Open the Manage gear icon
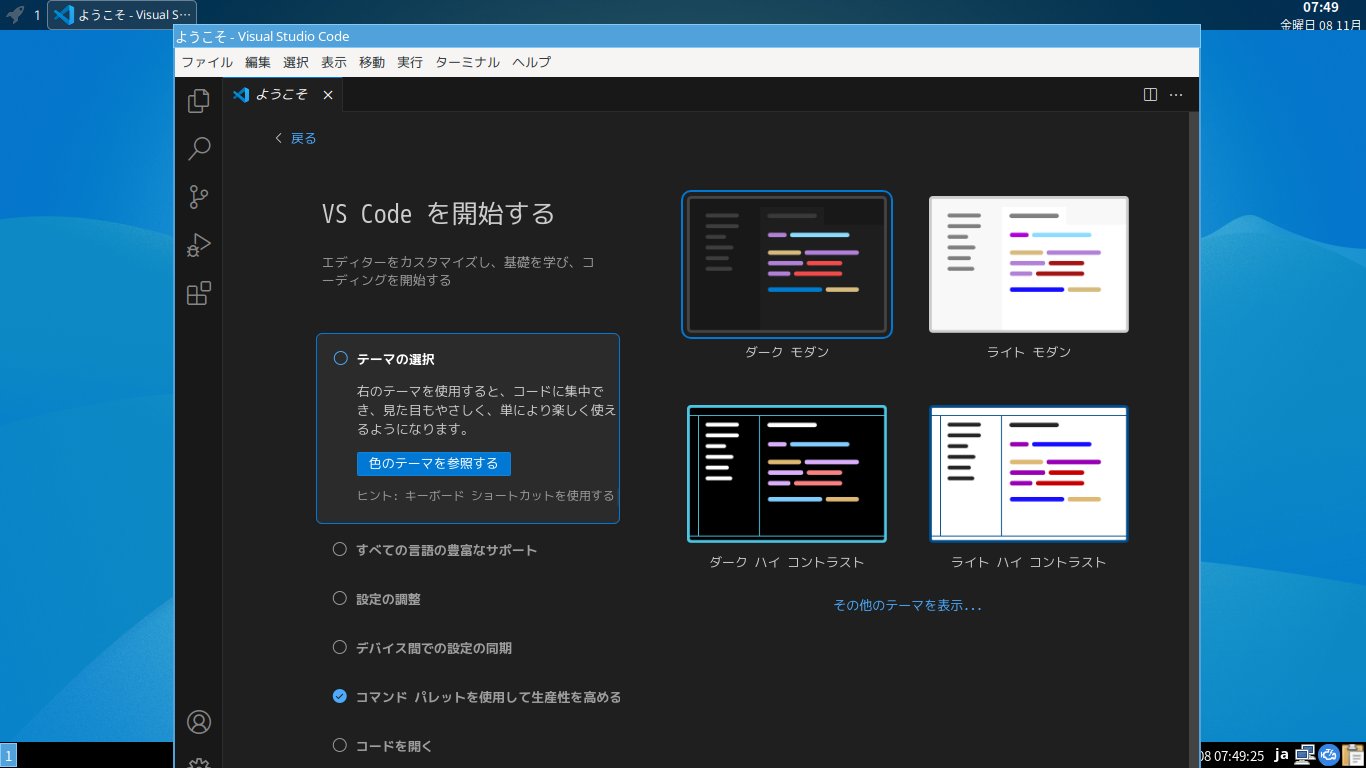Image resolution: width=1366 pixels, height=768 pixels. point(199,762)
